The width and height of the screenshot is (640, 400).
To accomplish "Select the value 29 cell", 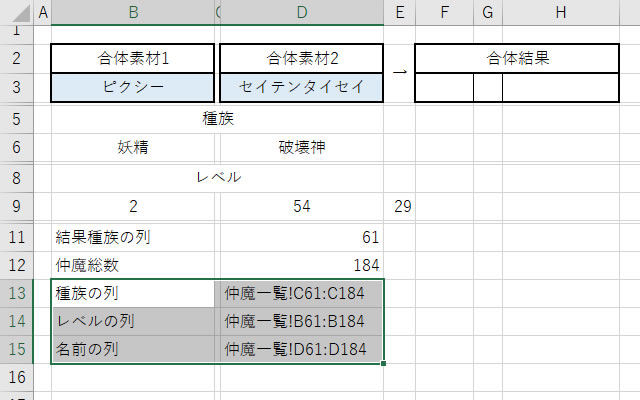I will (x=400, y=206).
